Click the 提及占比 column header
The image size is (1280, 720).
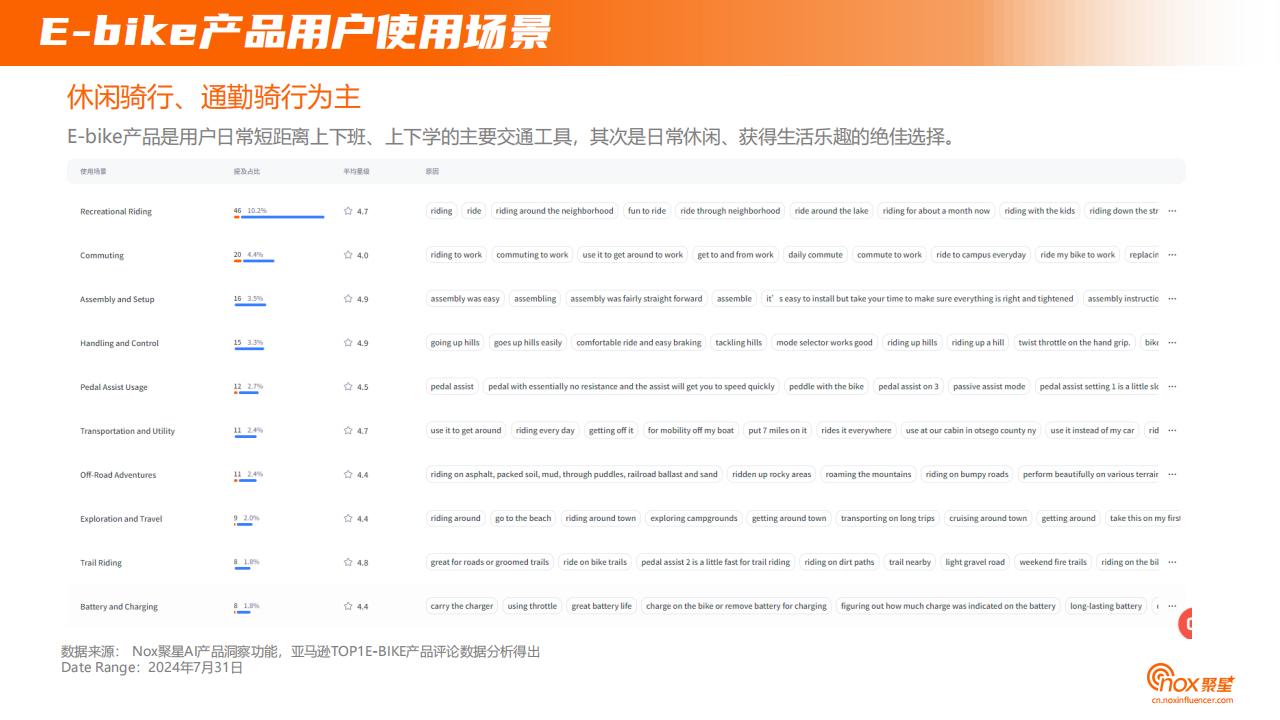coord(247,172)
